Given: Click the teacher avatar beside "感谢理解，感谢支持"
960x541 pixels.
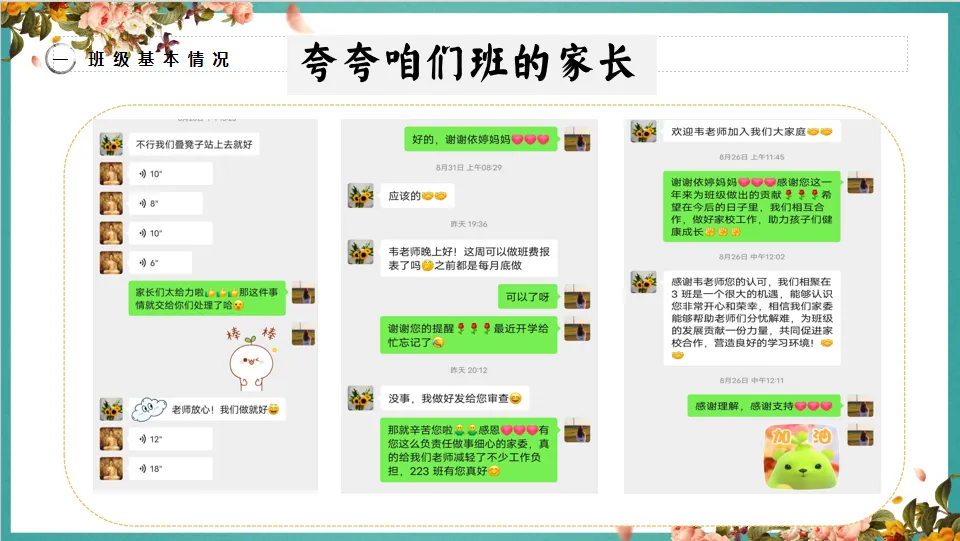Looking at the screenshot, I should coord(860,406).
